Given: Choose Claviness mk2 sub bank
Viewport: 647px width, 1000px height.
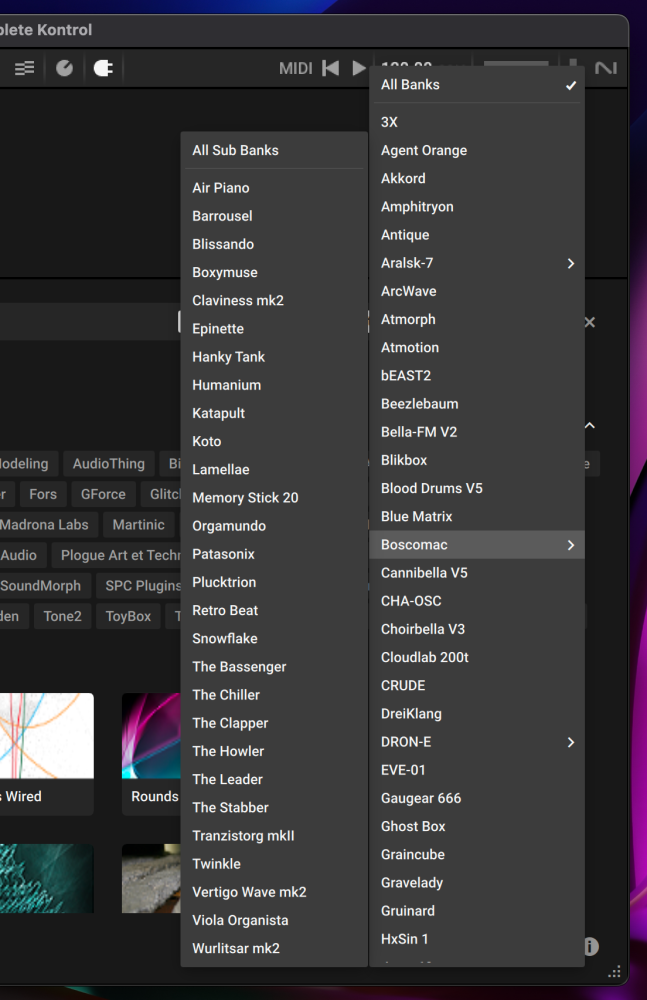Looking at the screenshot, I should [274, 300].
